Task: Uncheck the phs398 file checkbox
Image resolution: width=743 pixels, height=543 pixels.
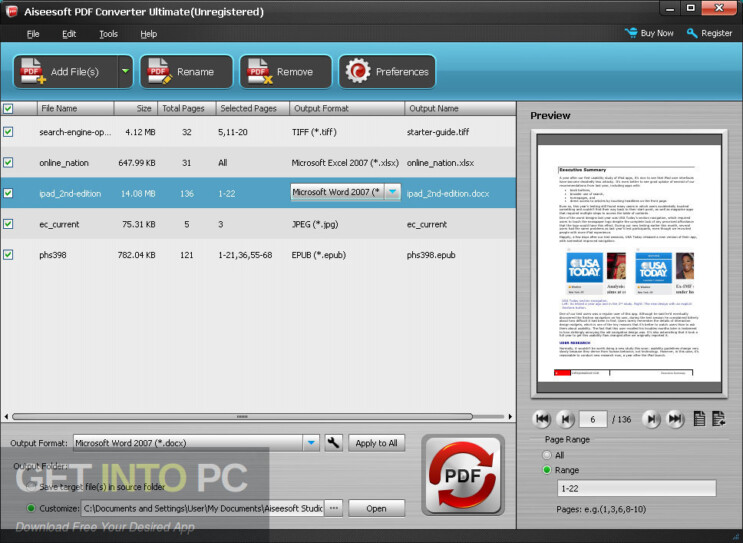Action: point(8,254)
